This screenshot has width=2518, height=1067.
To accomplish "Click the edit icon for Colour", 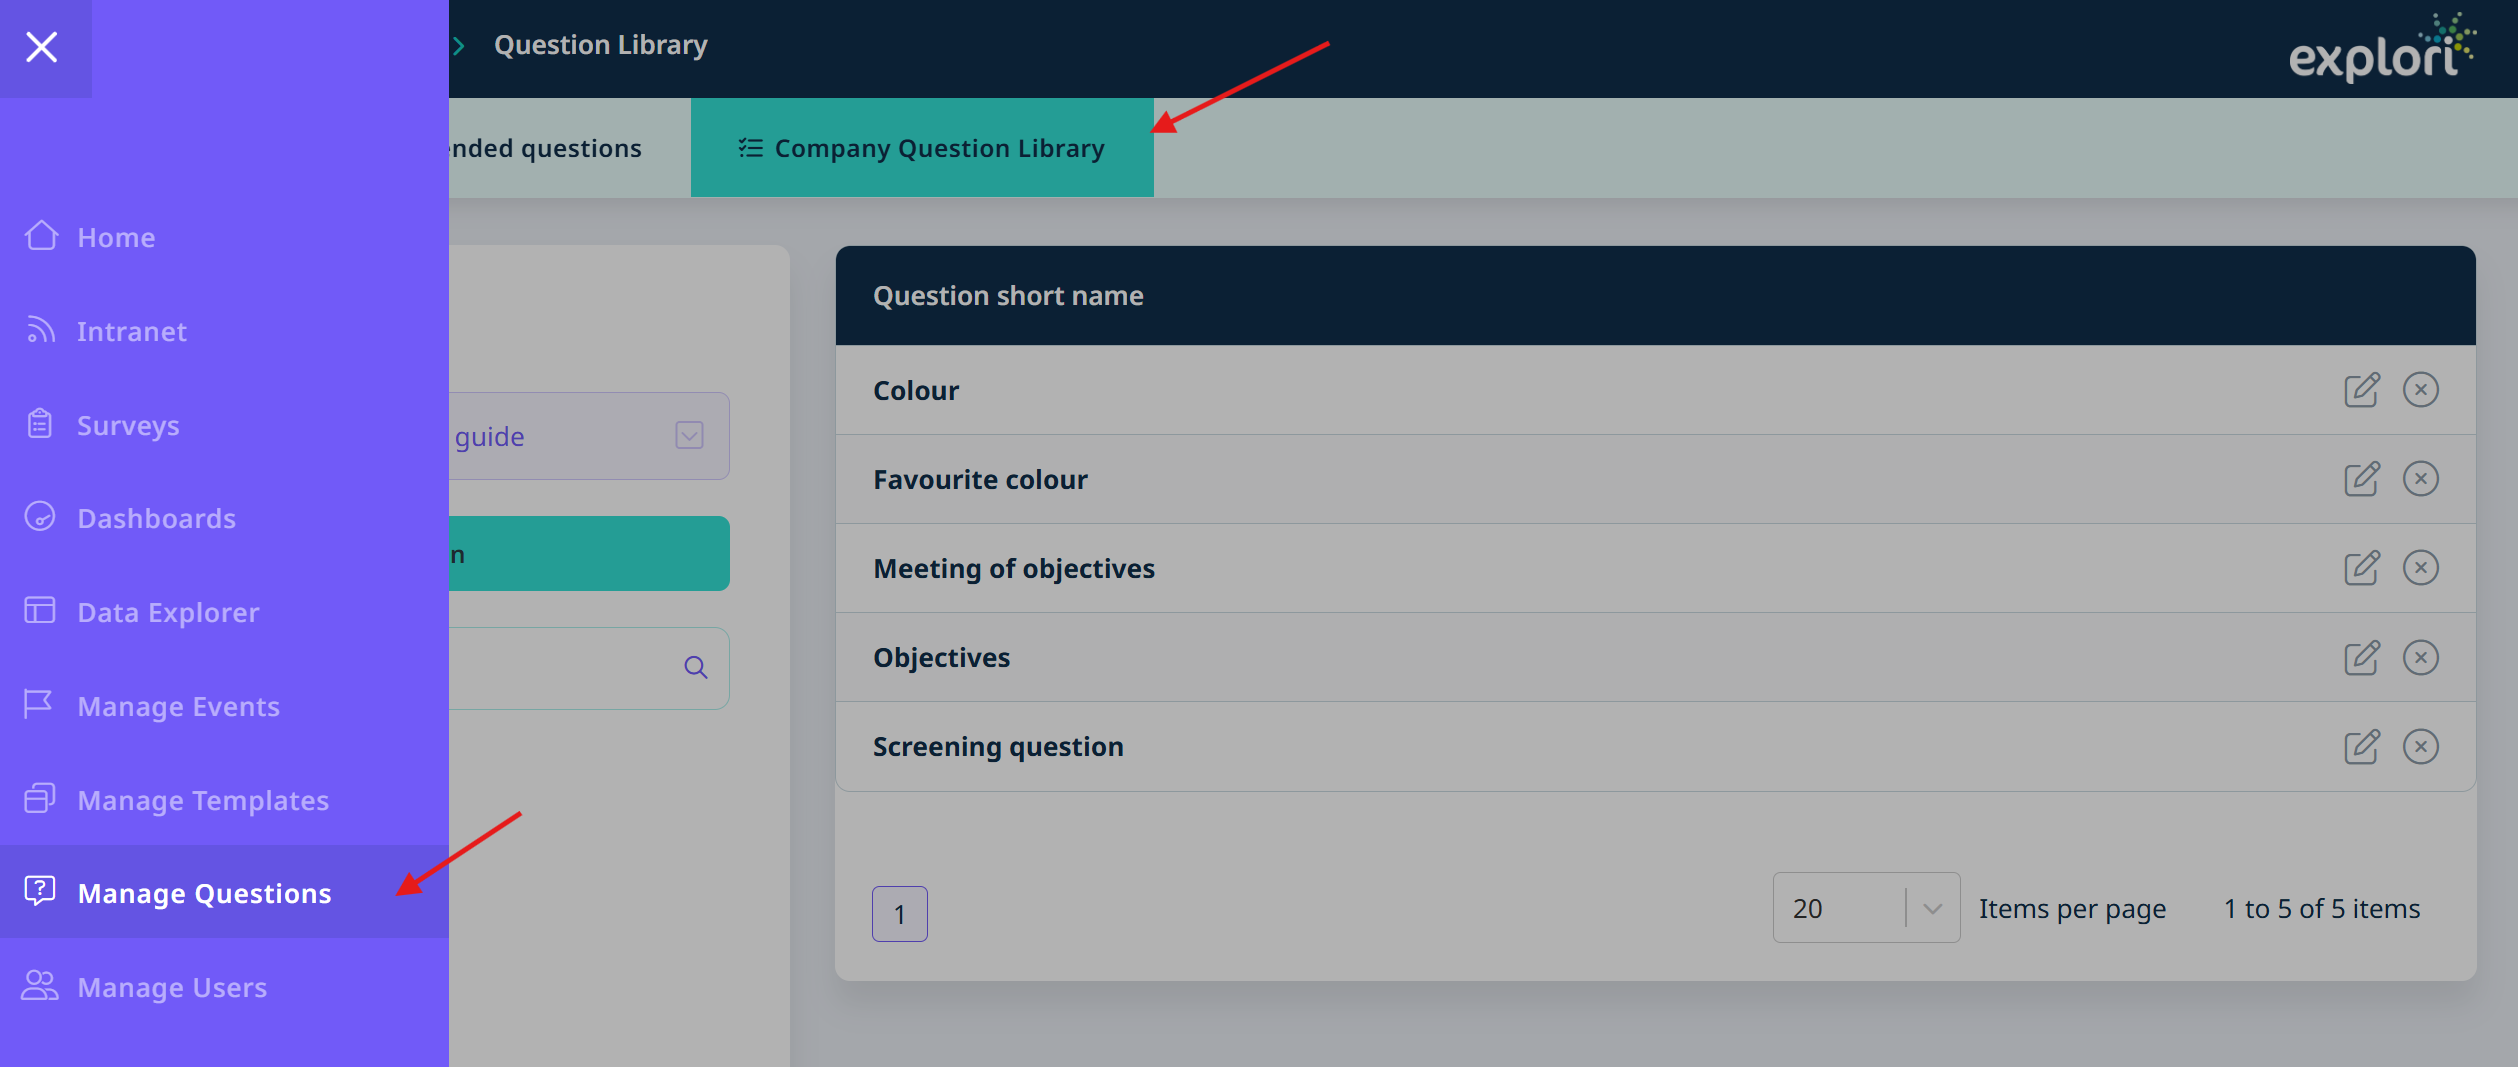I will [2361, 390].
